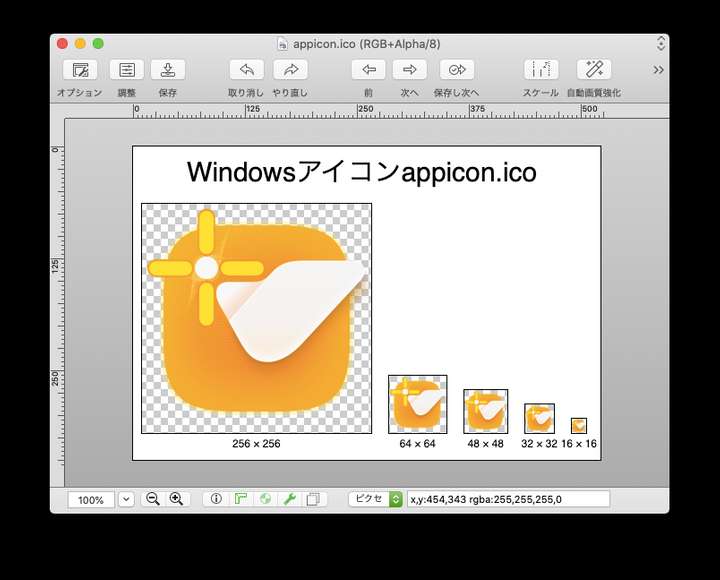Open the ピクセ units dropdown
Screen dimensions: 720x580
376,499
